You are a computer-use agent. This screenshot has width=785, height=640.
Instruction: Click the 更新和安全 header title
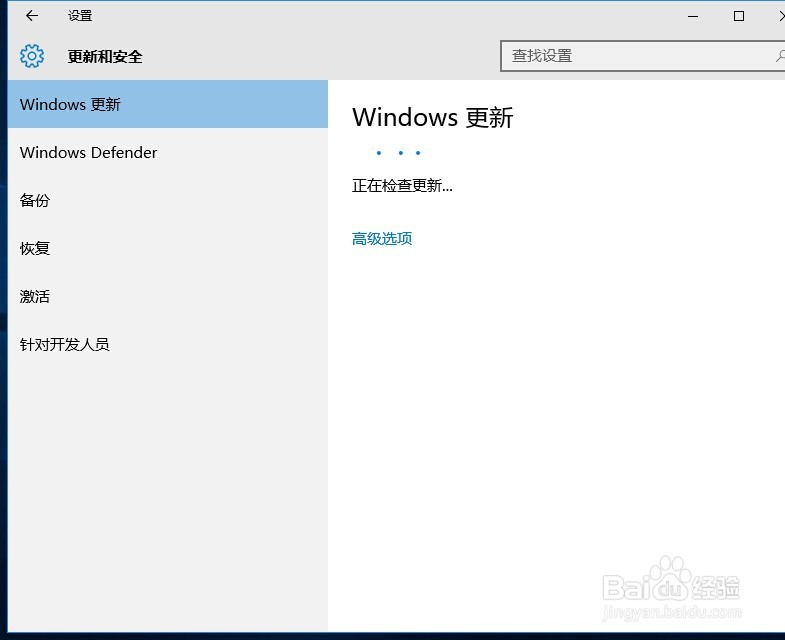pos(105,57)
